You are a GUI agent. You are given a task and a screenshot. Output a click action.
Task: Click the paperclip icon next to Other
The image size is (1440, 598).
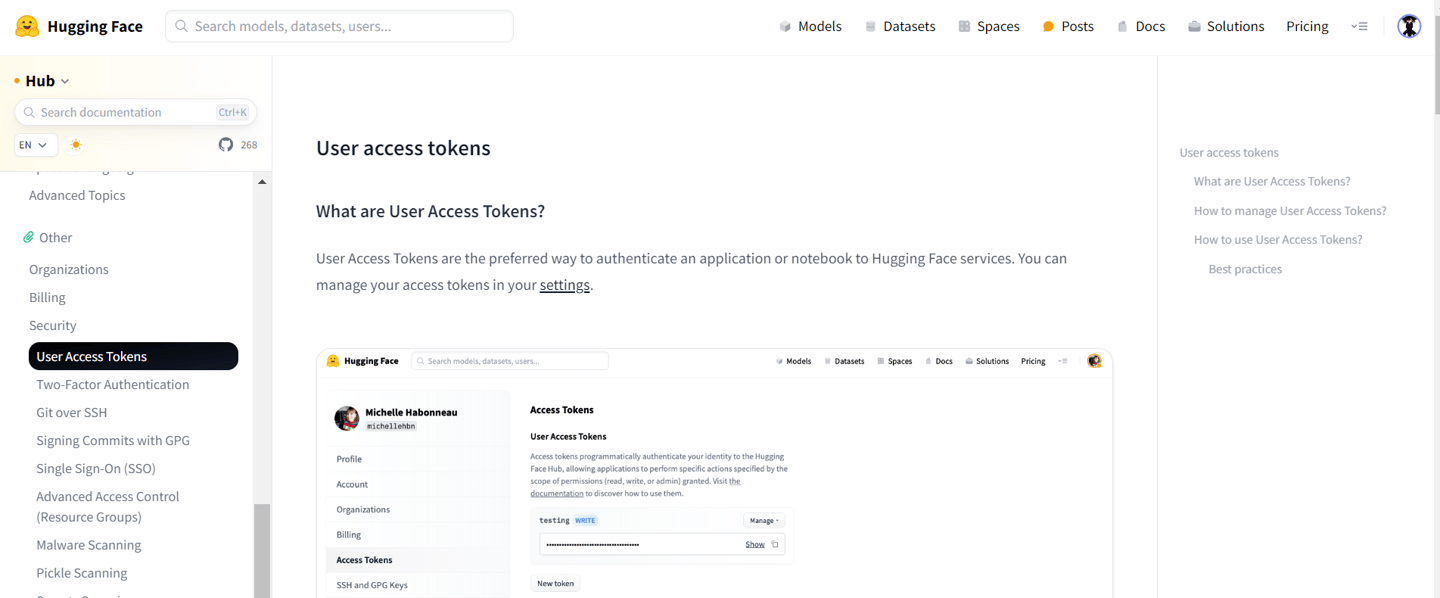tap(28, 237)
